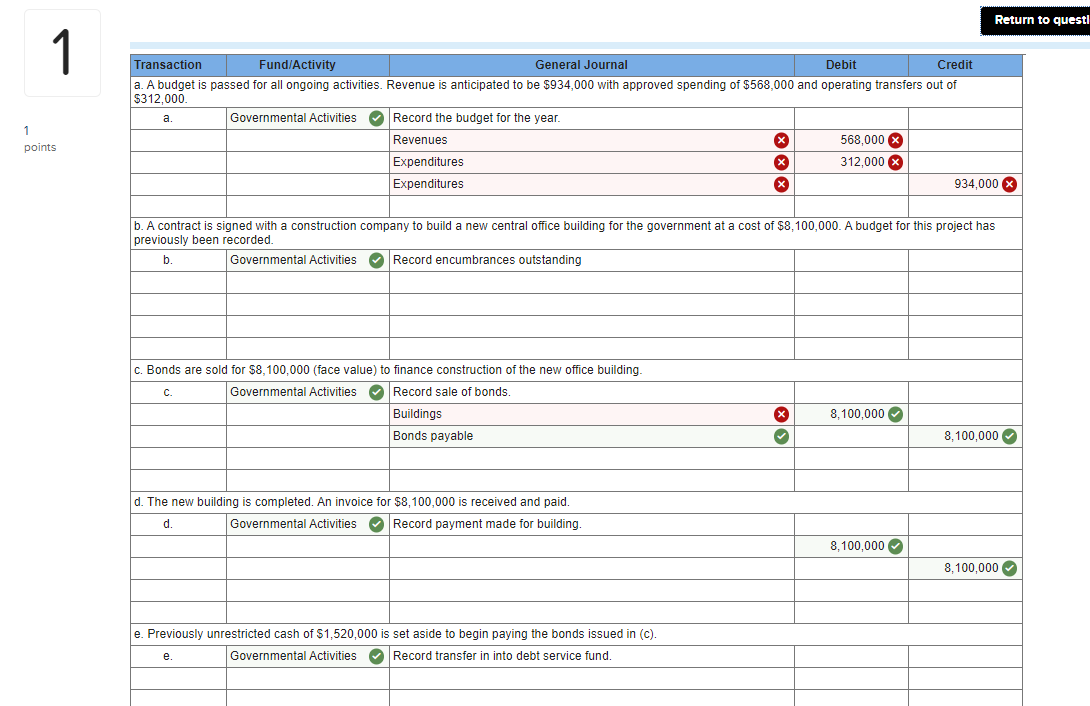Image resolution: width=1090 pixels, height=706 pixels.
Task: Click the green check beside Governmental Activities in row e
Action: click(375, 655)
